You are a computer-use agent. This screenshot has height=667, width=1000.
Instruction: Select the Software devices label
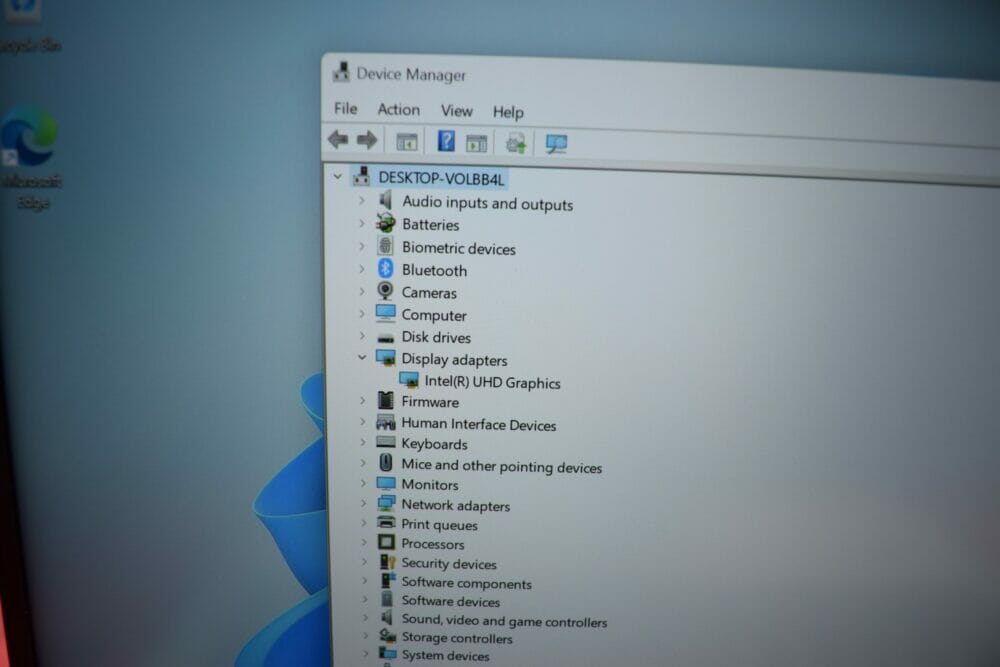451,601
